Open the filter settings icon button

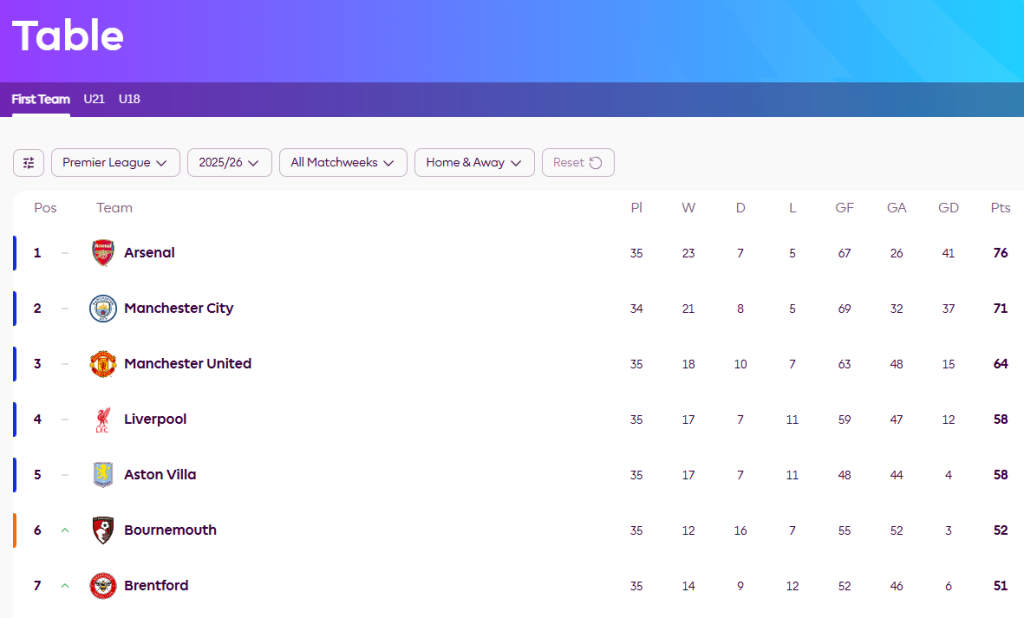point(29,163)
